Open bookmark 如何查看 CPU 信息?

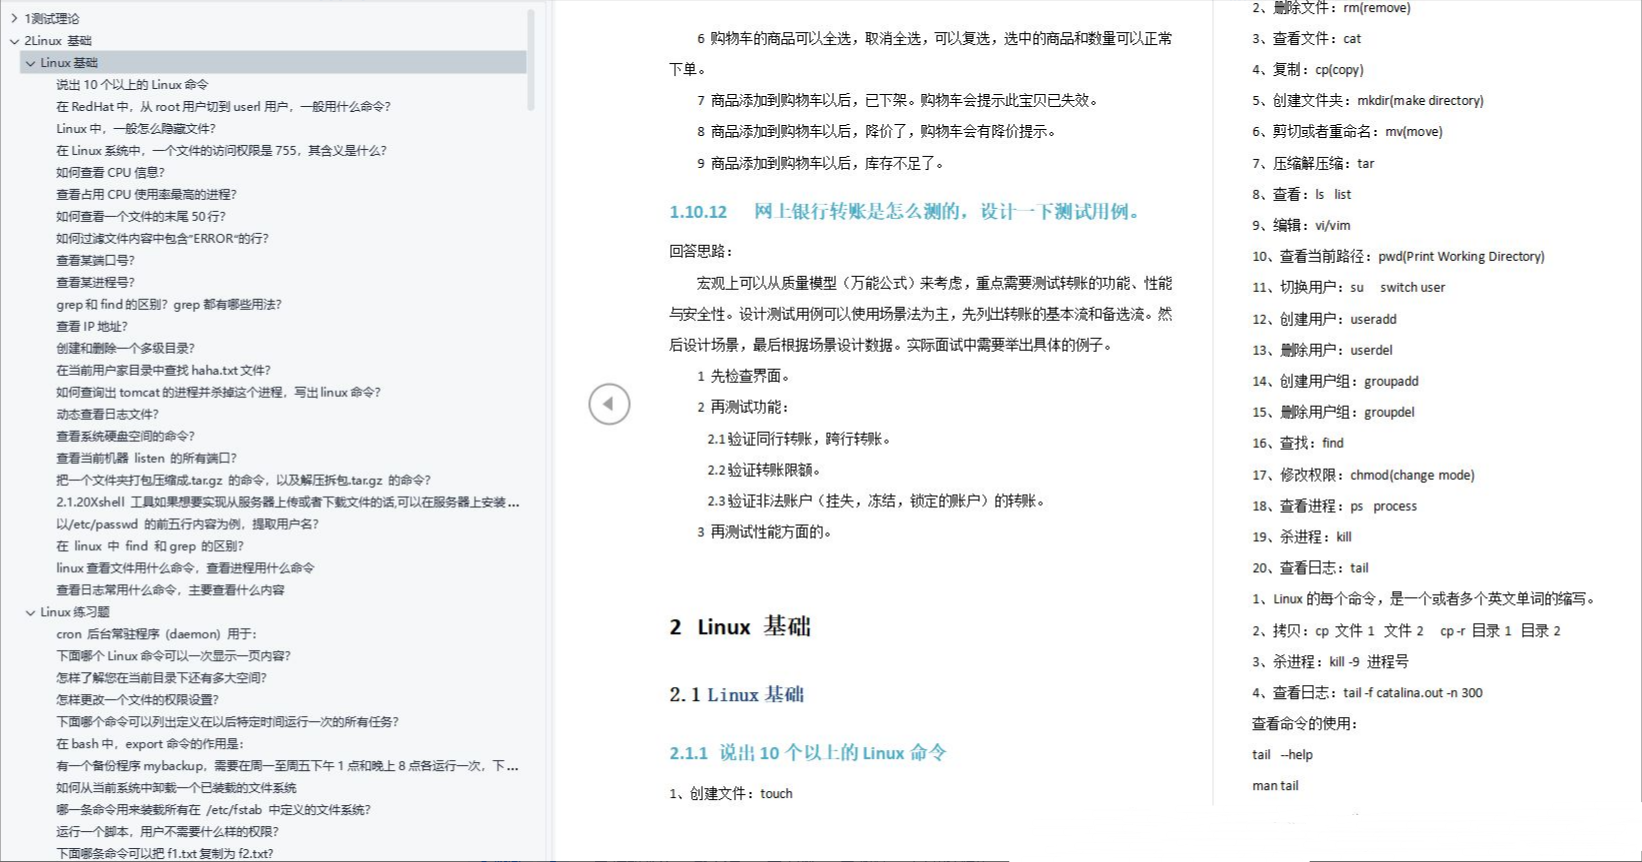[110, 173]
